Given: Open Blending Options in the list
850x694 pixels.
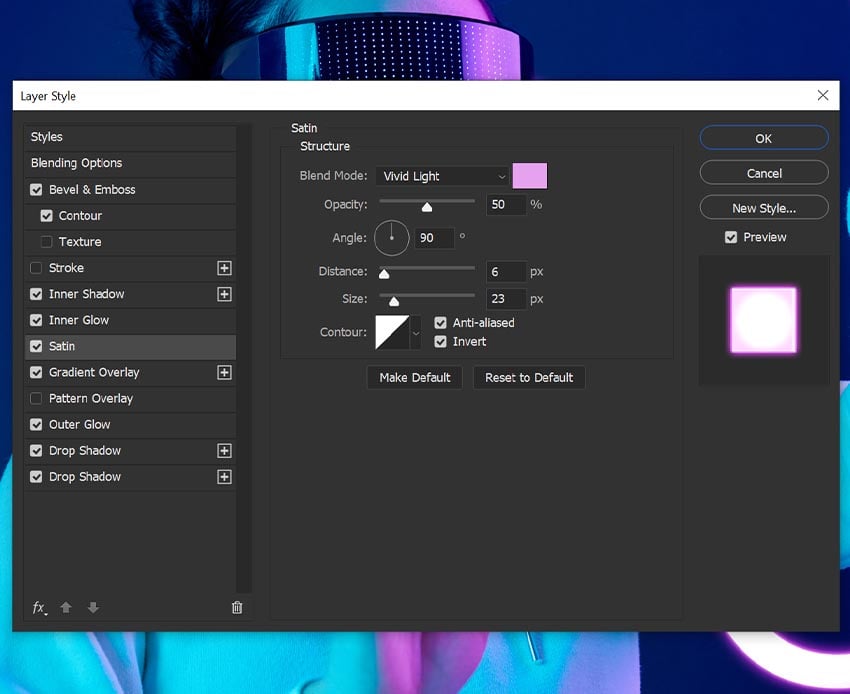Looking at the screenshot, I should coord(130,163).
